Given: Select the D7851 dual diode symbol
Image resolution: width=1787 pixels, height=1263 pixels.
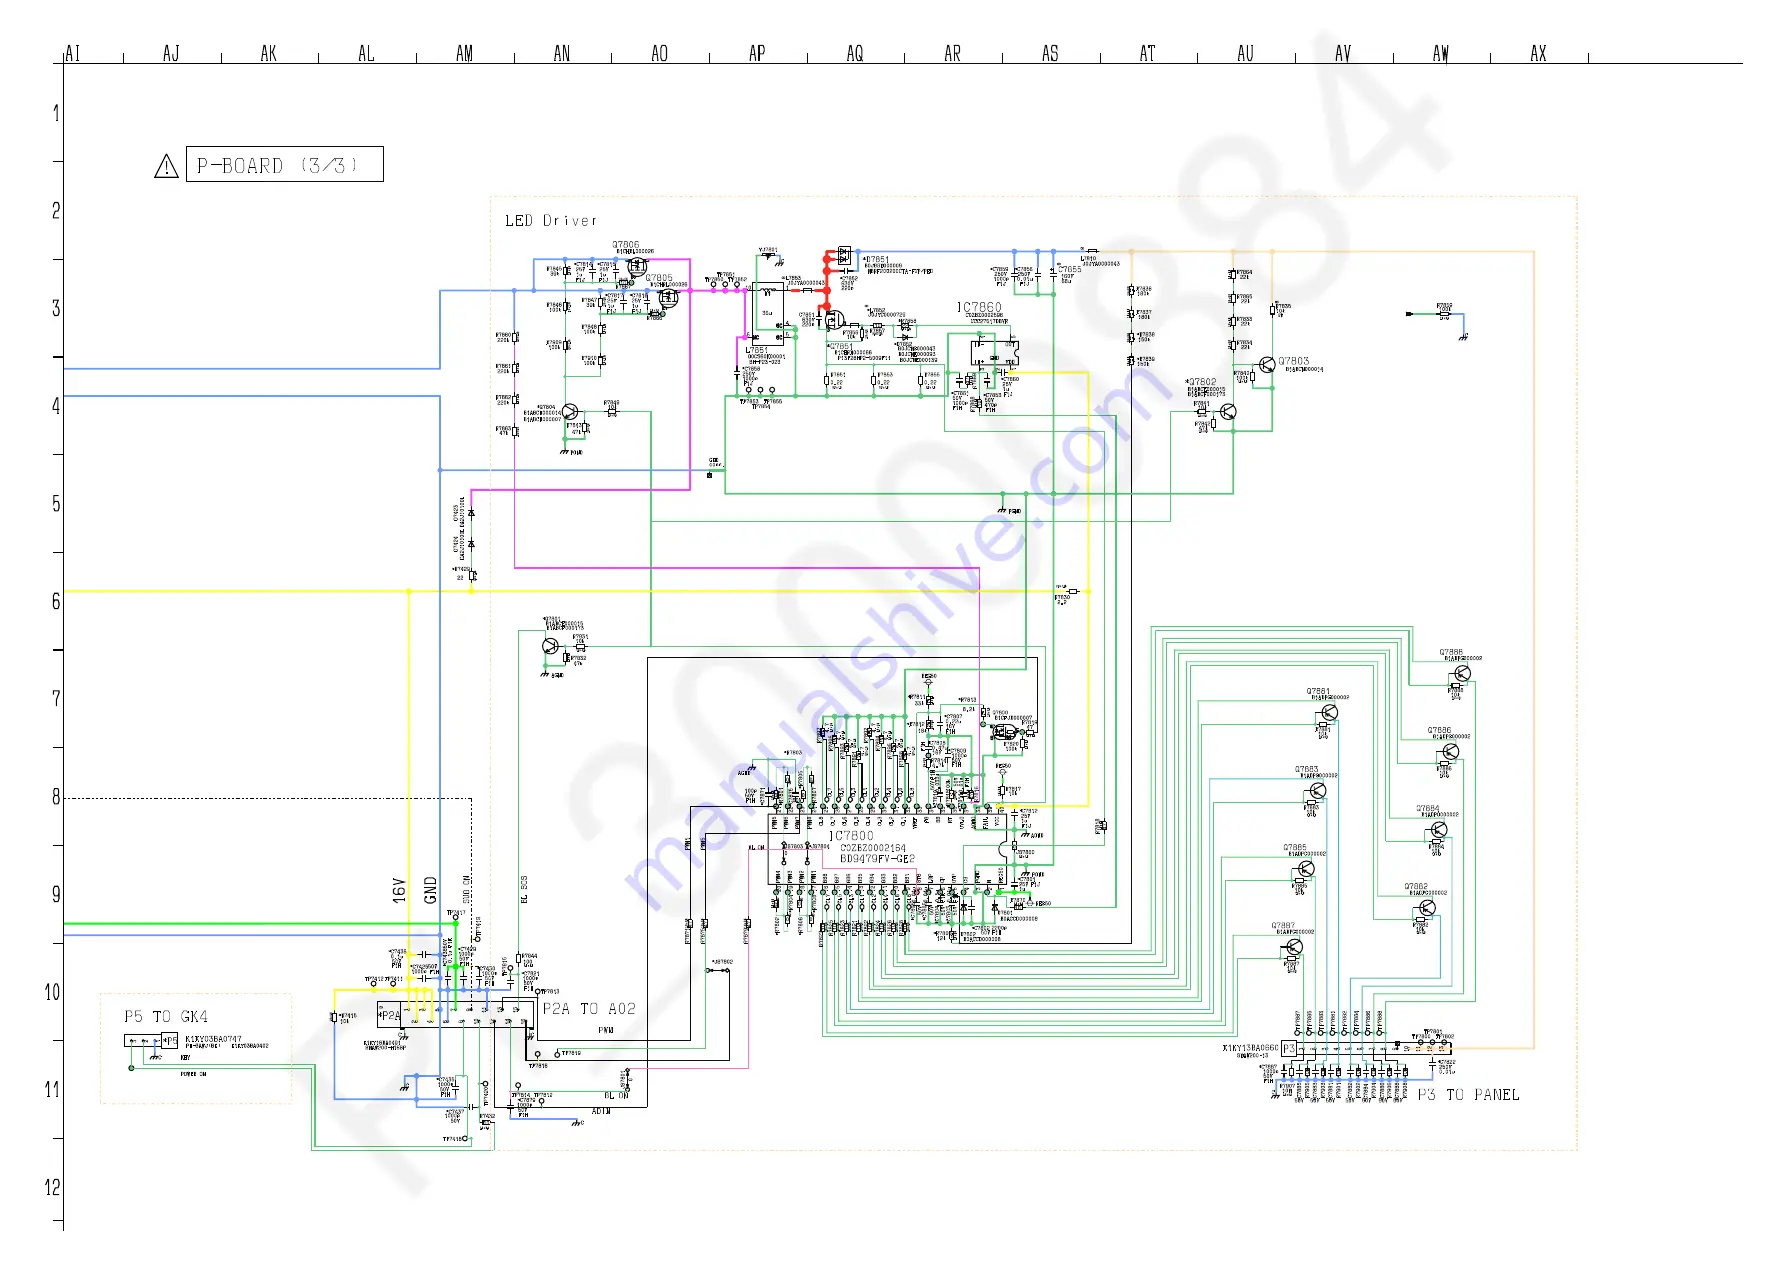Looking at the screenshot, I should coord(844,255).
